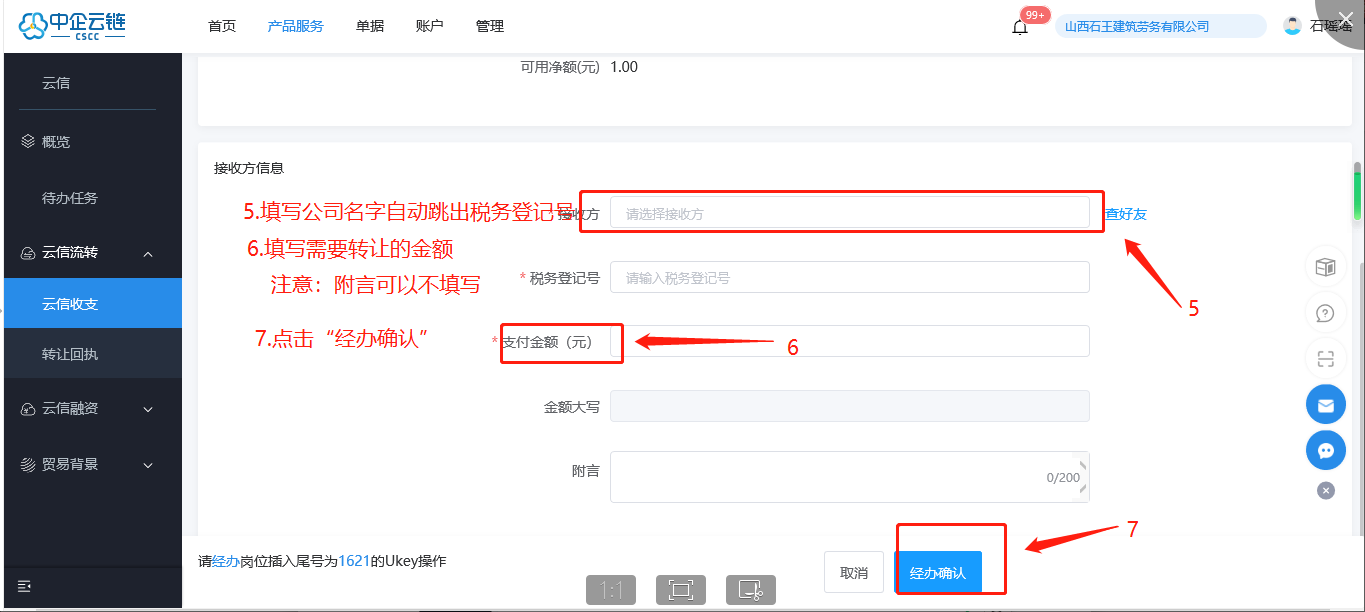Screen dimensions: 1365x612
Task: Close the image viewer with top-right X
Action: [x=1345, y=17]
